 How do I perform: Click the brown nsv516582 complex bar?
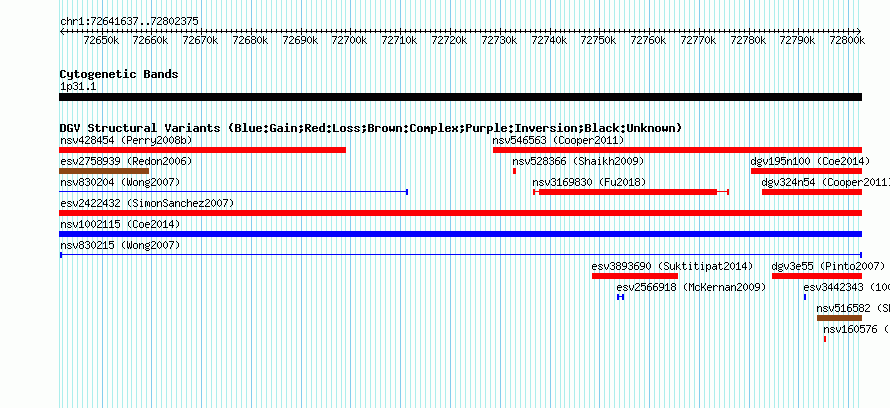pyautogui.click(x=839, y=318)
